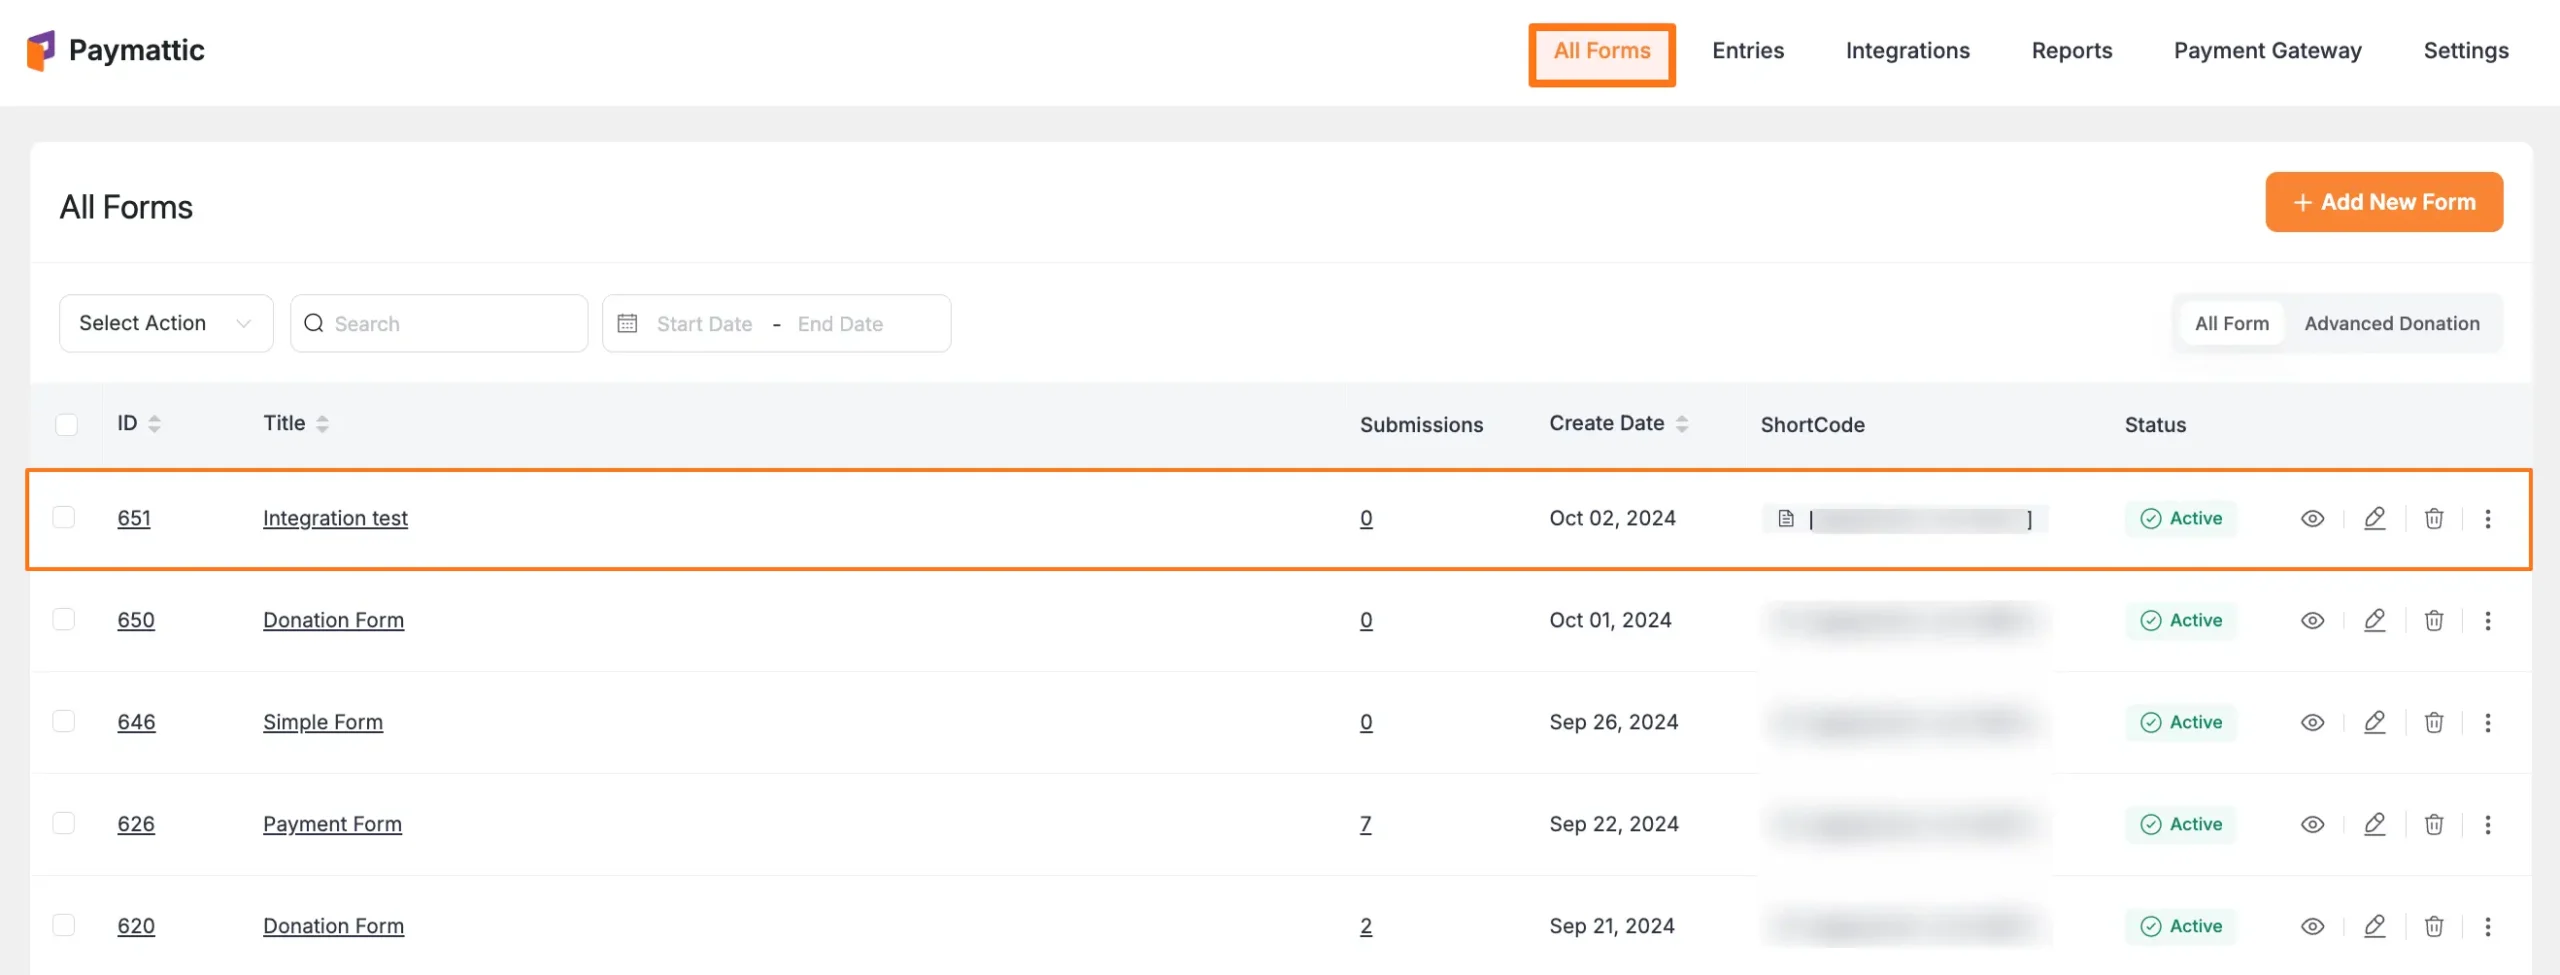Tick the select-all checkbox in table header
The image size is (2560, 975).
click(x=66, y=424)
